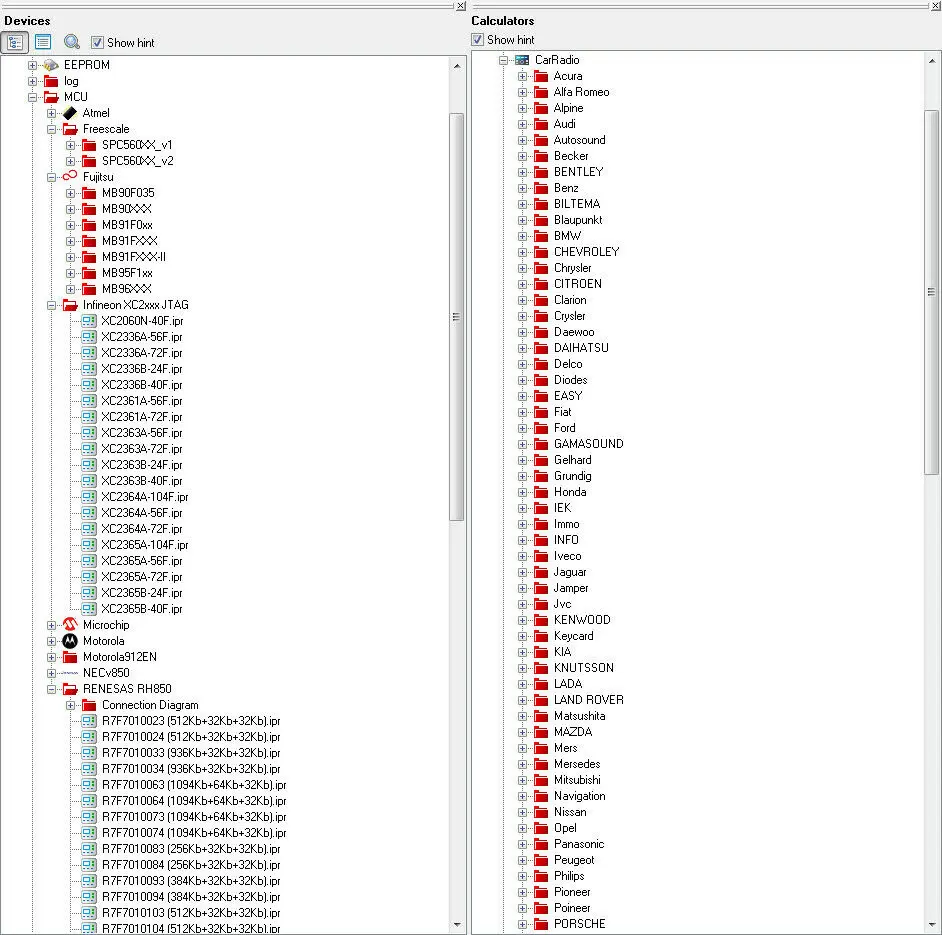Click the XC2060N-40F.ipr file icon
942x935 pixels.
(89, 321)
